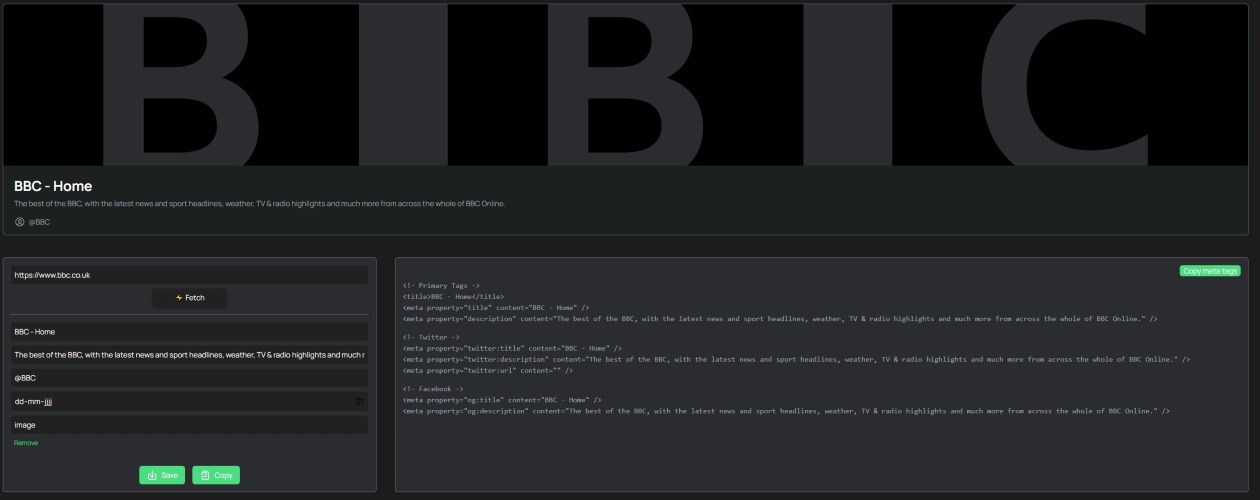The width and height of the screenshot is (1260, 500).
Task: Click the BBC logo preview image
Action: click(625, 85)
